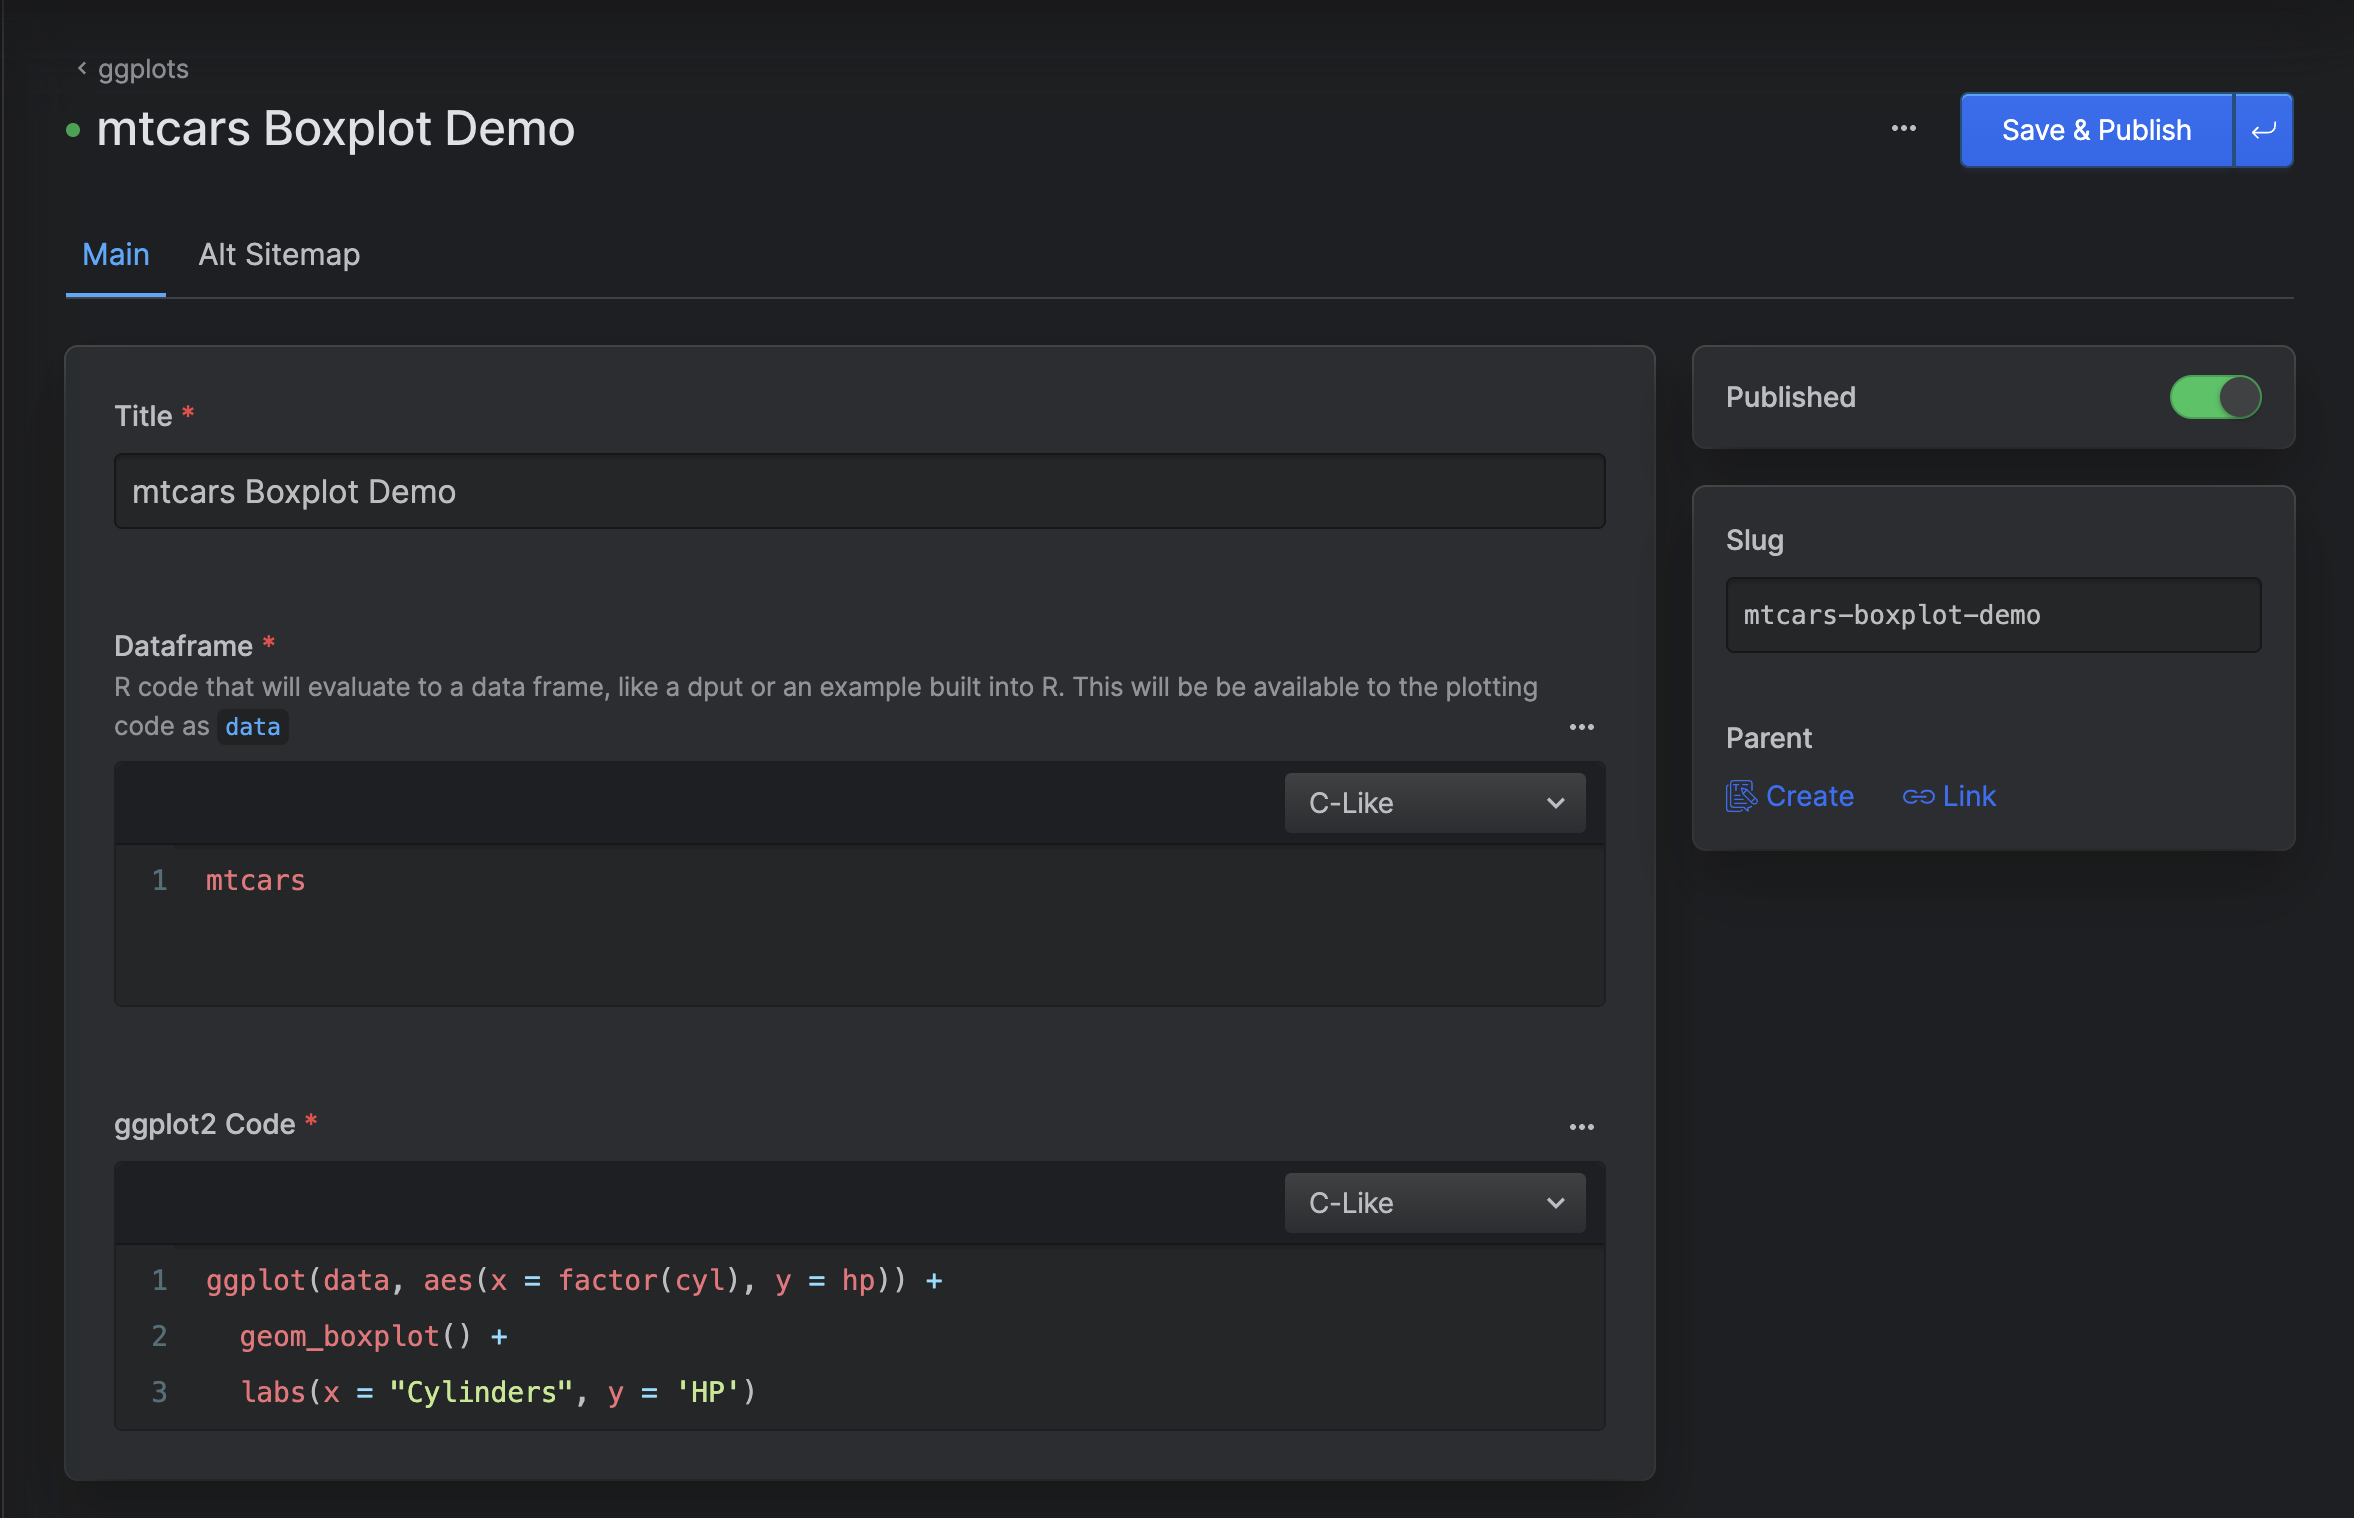Click the geom_boxplot() code line
This screenshot has width=2354, height=1518.
pos(374,1336)
